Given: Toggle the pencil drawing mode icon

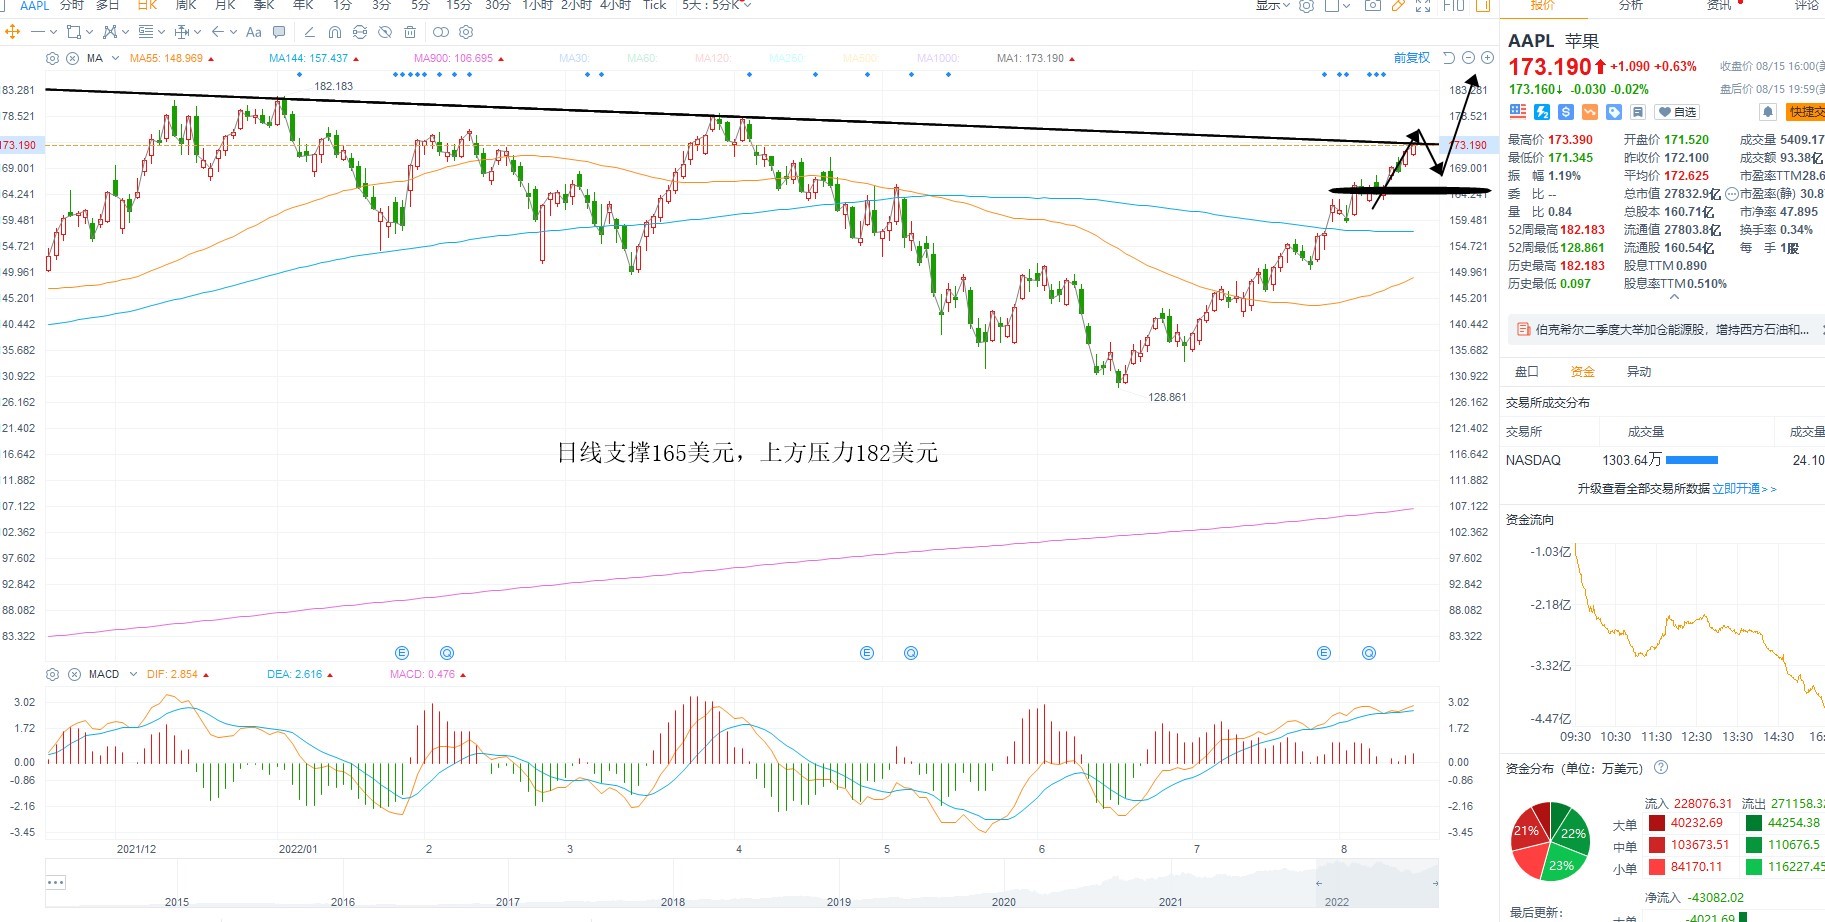Looking at the screenshot, I should point(1398,5).
